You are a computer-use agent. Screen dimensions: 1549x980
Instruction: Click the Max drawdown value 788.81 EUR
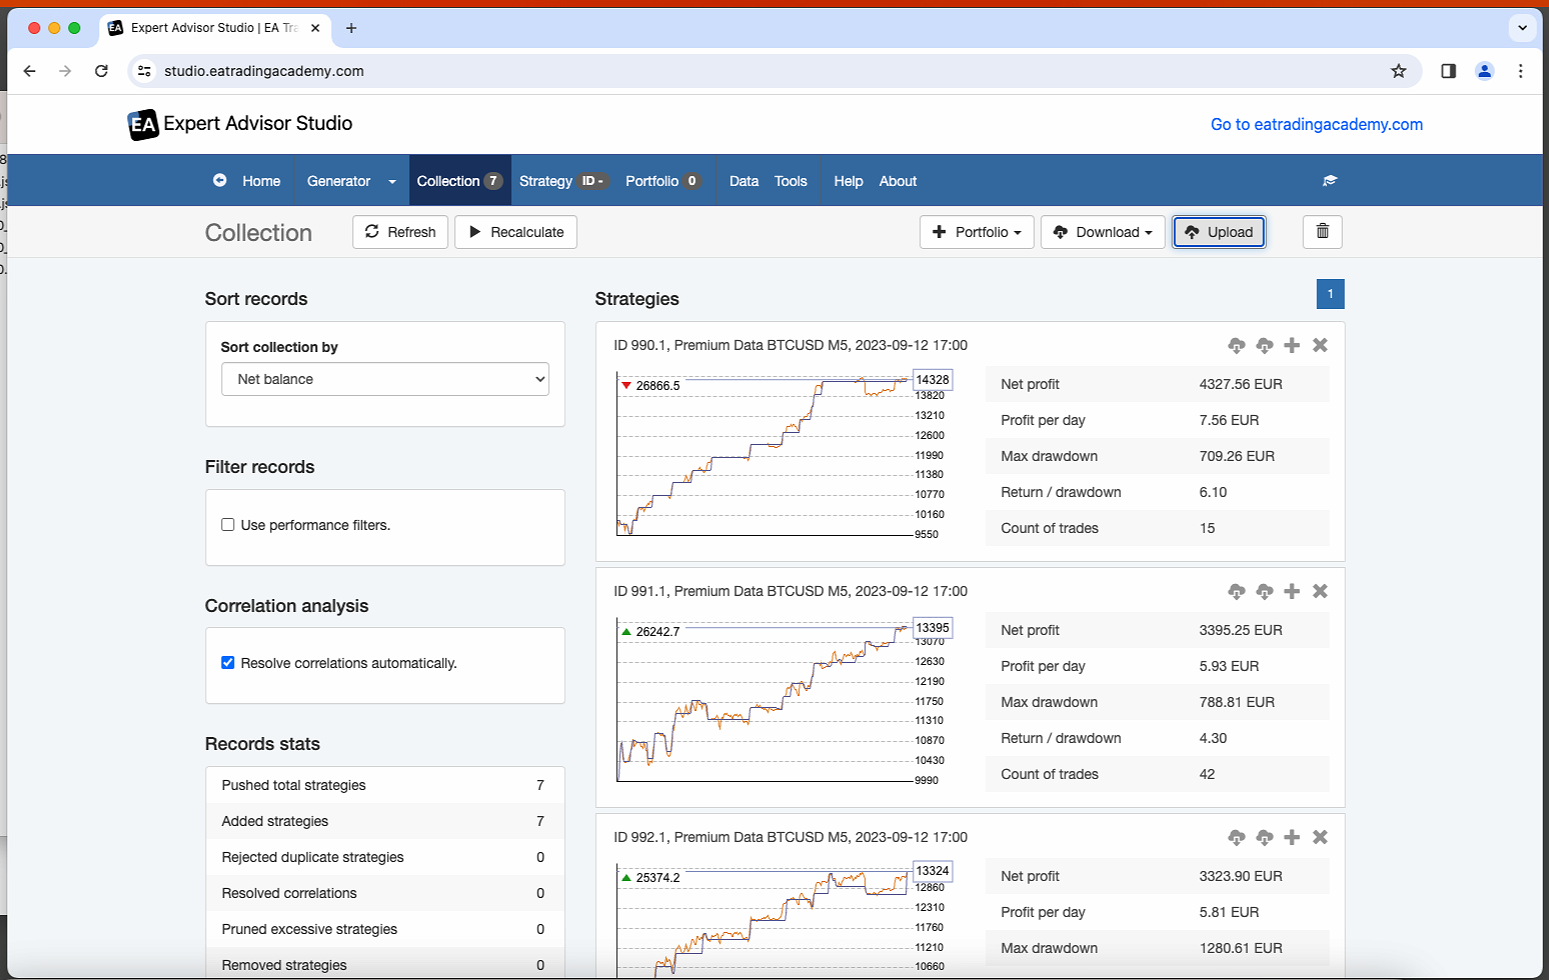click(x=1236, y=702)
